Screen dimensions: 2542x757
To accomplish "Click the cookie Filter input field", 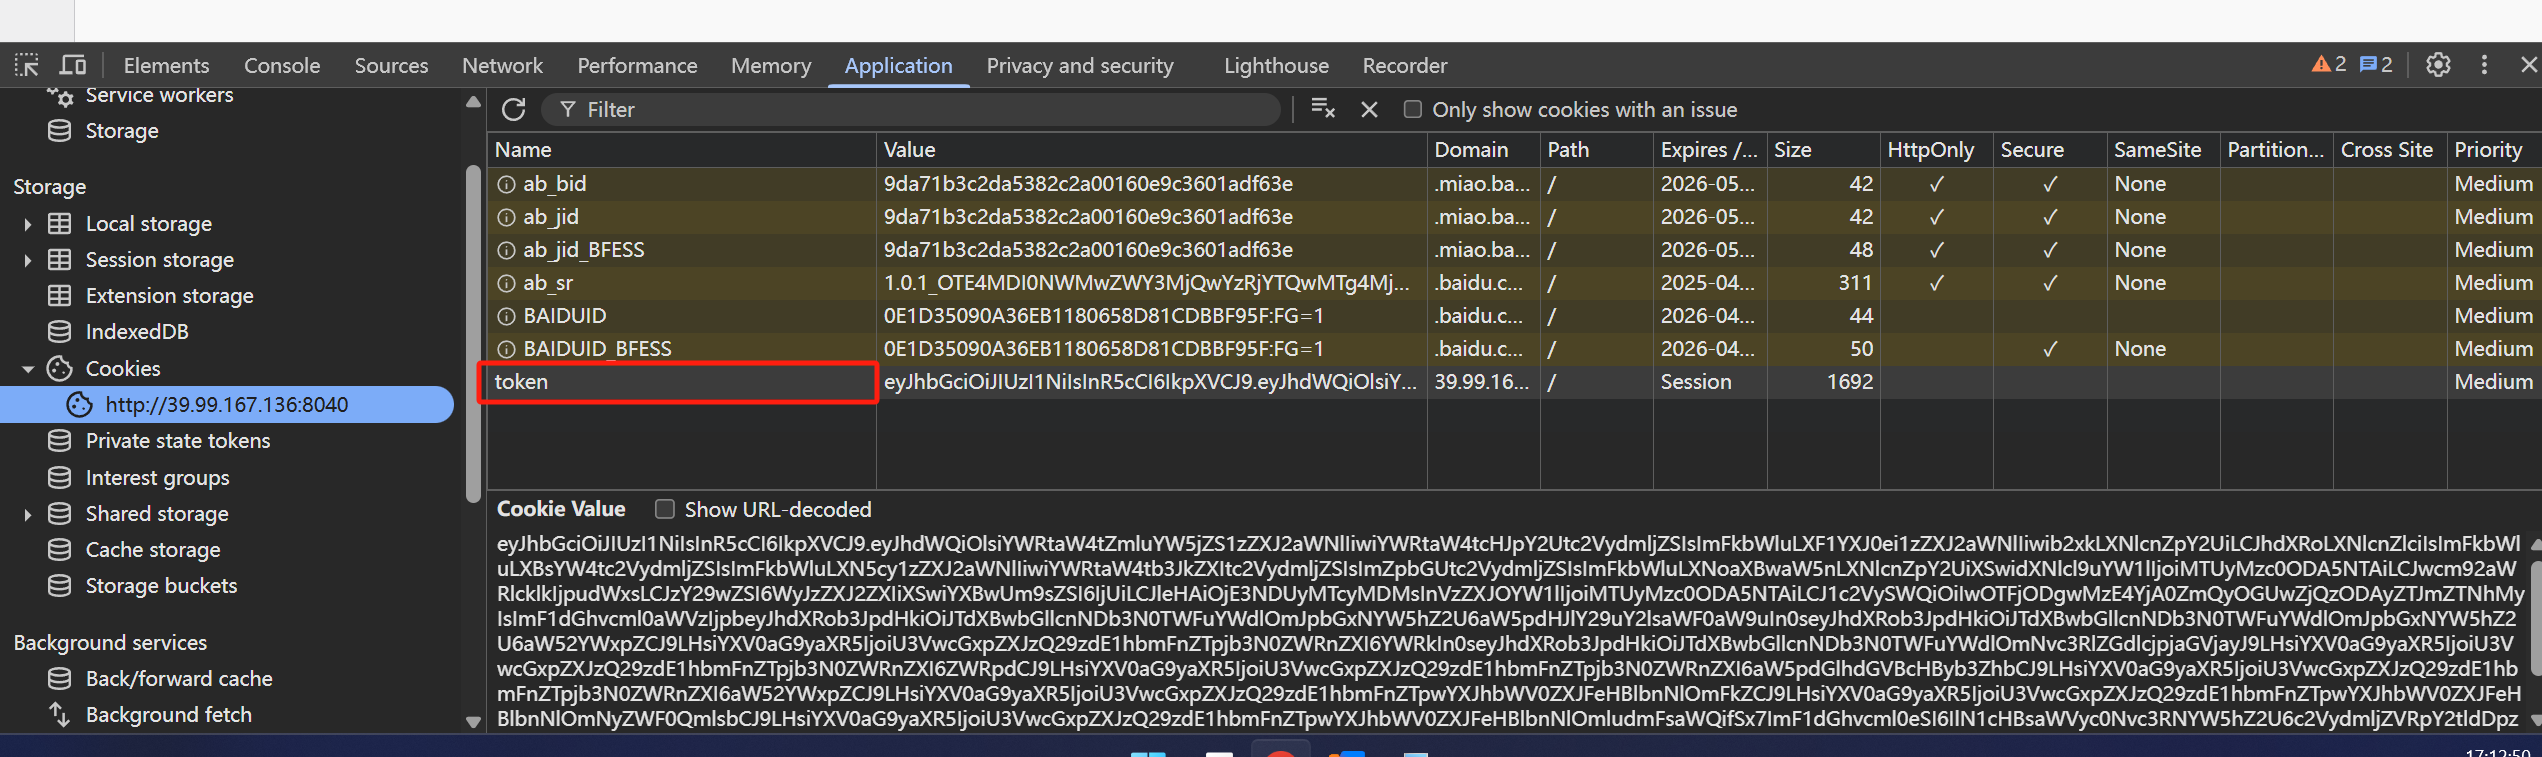I will point(910,109).
